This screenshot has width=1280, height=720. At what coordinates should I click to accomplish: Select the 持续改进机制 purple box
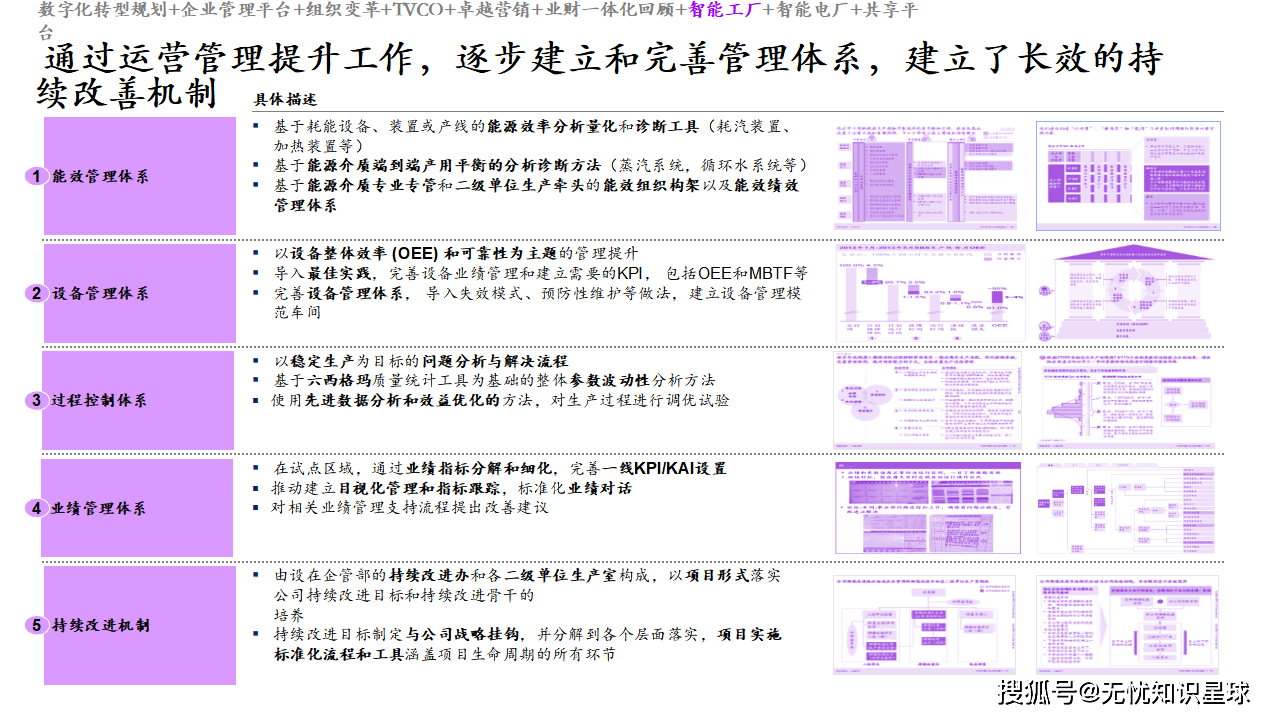pyautogui.click(x=138, y=626)
